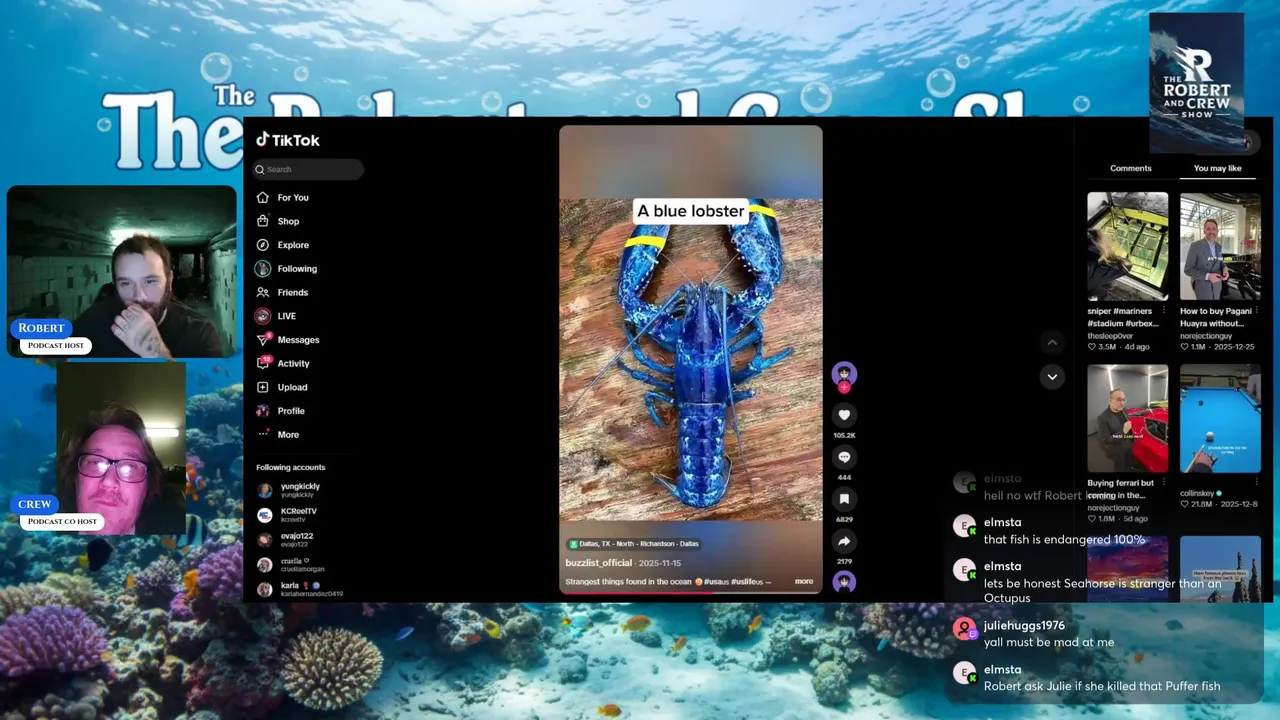The width and height of the screenshot is (1280, 720).
Task: Follow creator via avatar plus button
Action: 844,387
